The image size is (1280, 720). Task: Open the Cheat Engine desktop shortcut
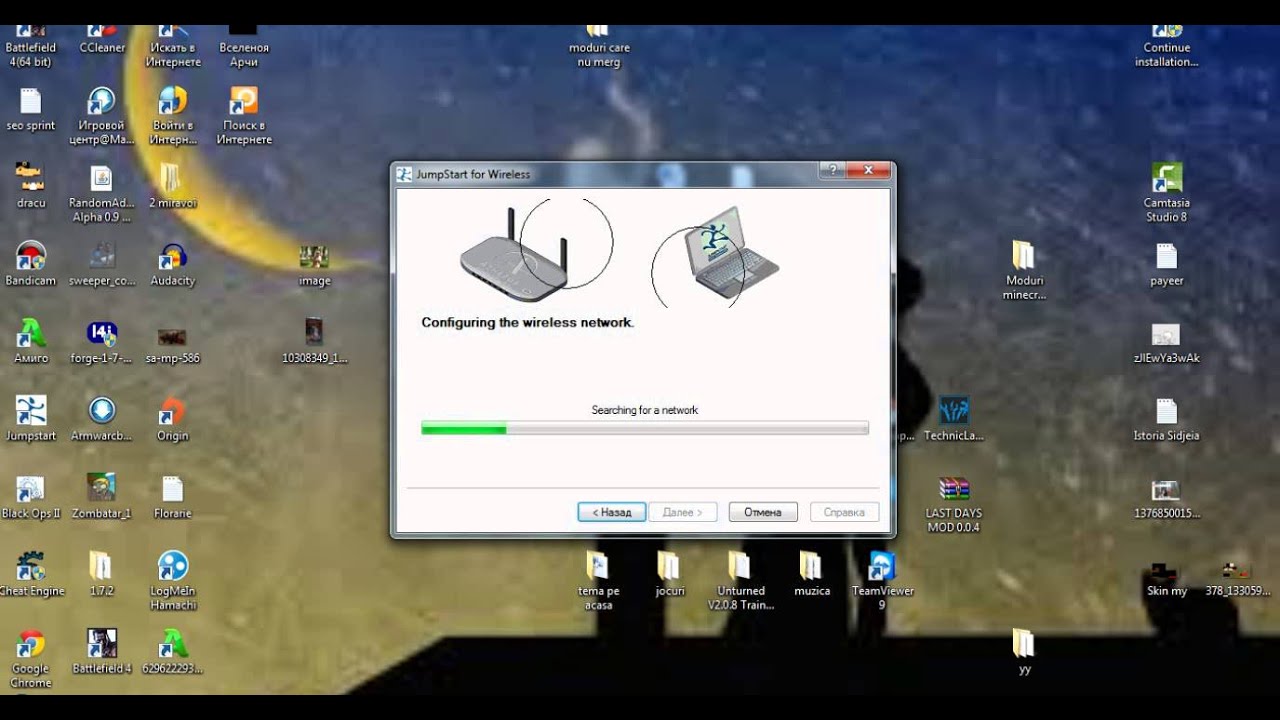click(x=31, y=574)
